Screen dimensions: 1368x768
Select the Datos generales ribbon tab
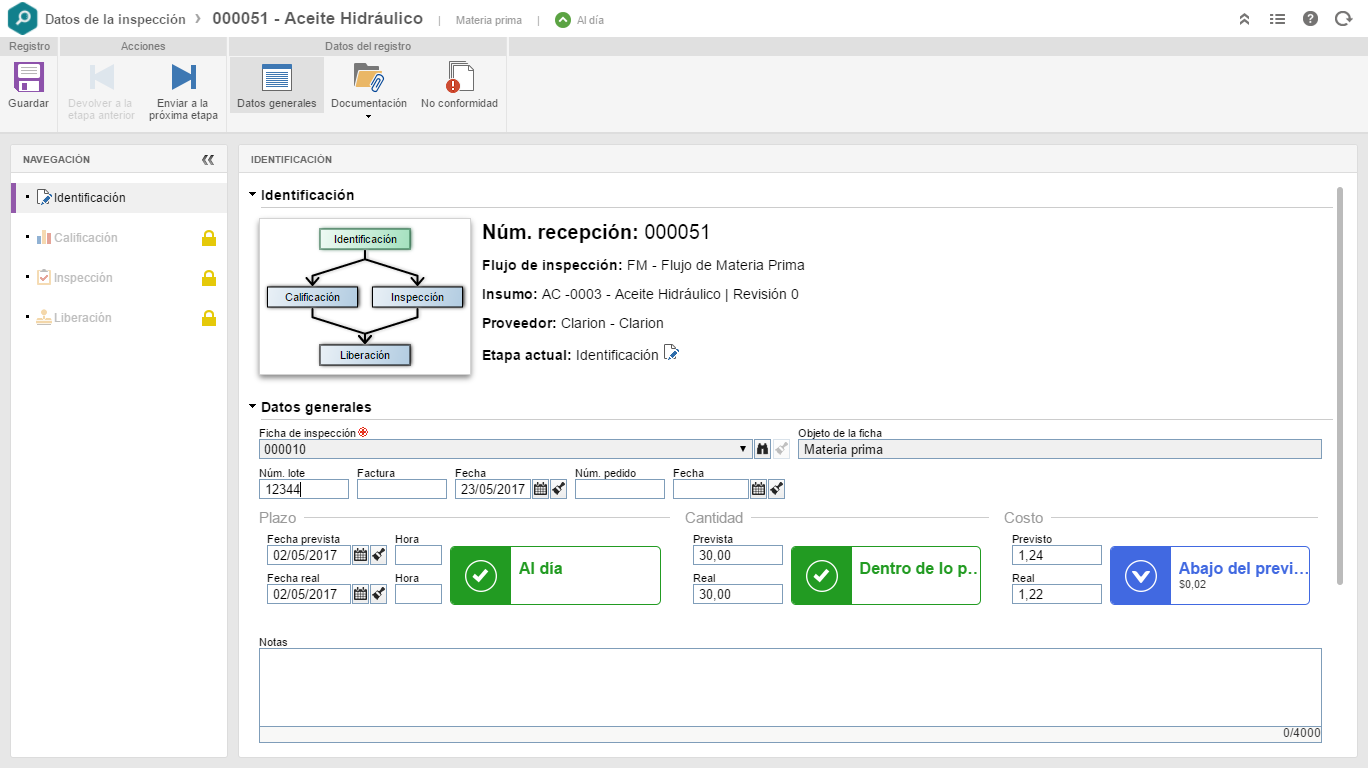tap(277, 85)
